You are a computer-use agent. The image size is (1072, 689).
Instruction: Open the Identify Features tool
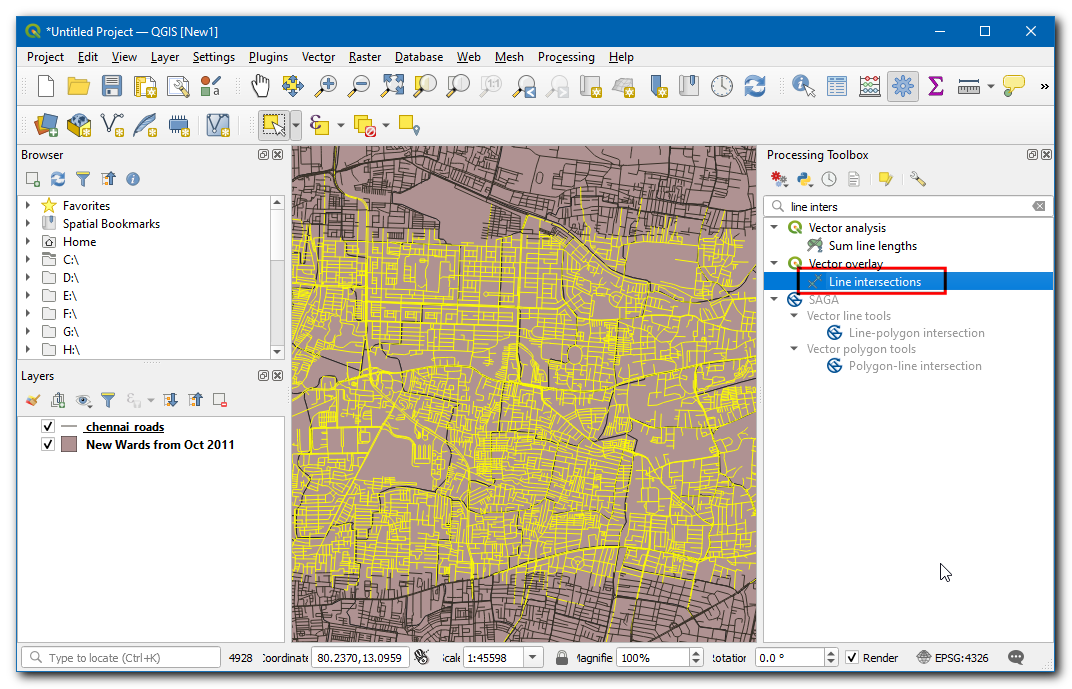click(802, 87)
